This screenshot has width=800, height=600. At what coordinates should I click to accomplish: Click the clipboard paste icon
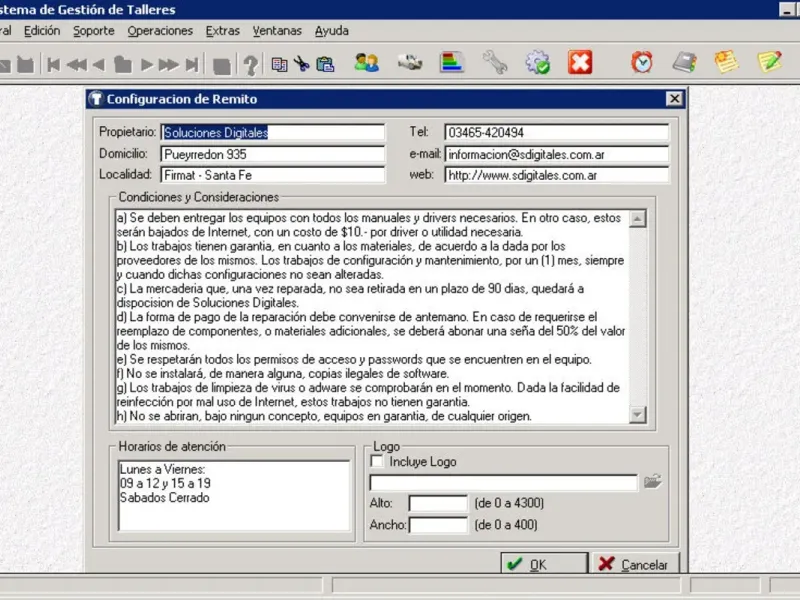325,64
